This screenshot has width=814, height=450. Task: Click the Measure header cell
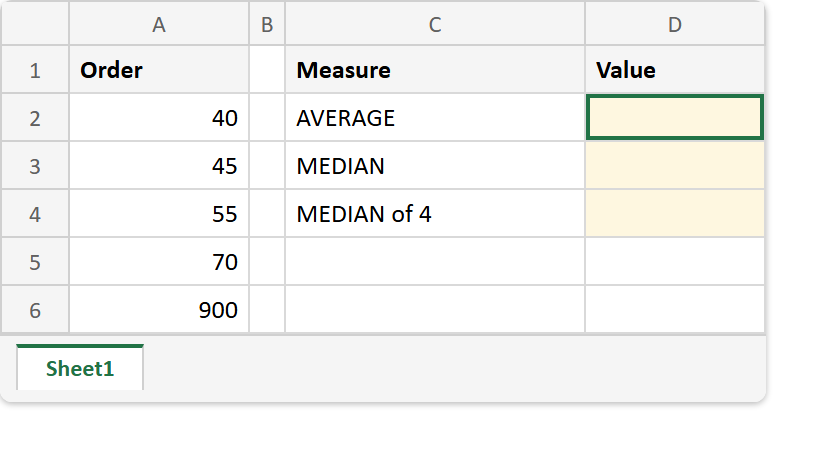(435, 70)
